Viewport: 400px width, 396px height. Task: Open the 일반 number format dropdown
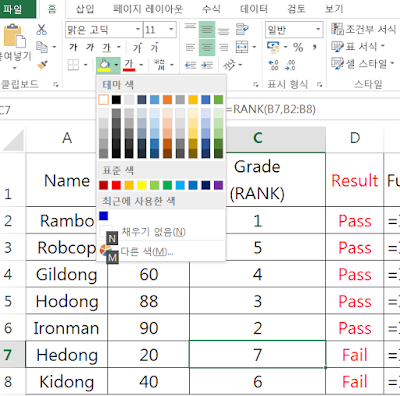[318, 30]
